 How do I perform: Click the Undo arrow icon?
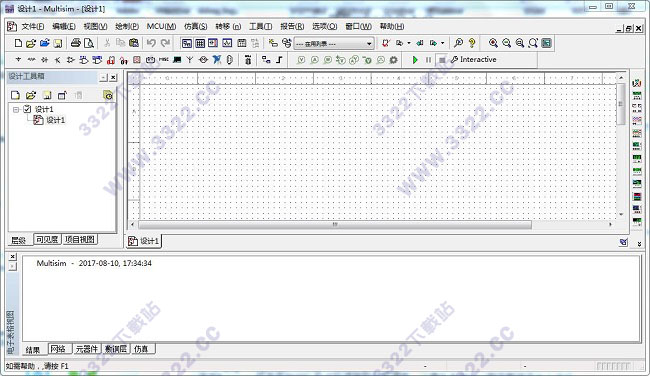151,43
